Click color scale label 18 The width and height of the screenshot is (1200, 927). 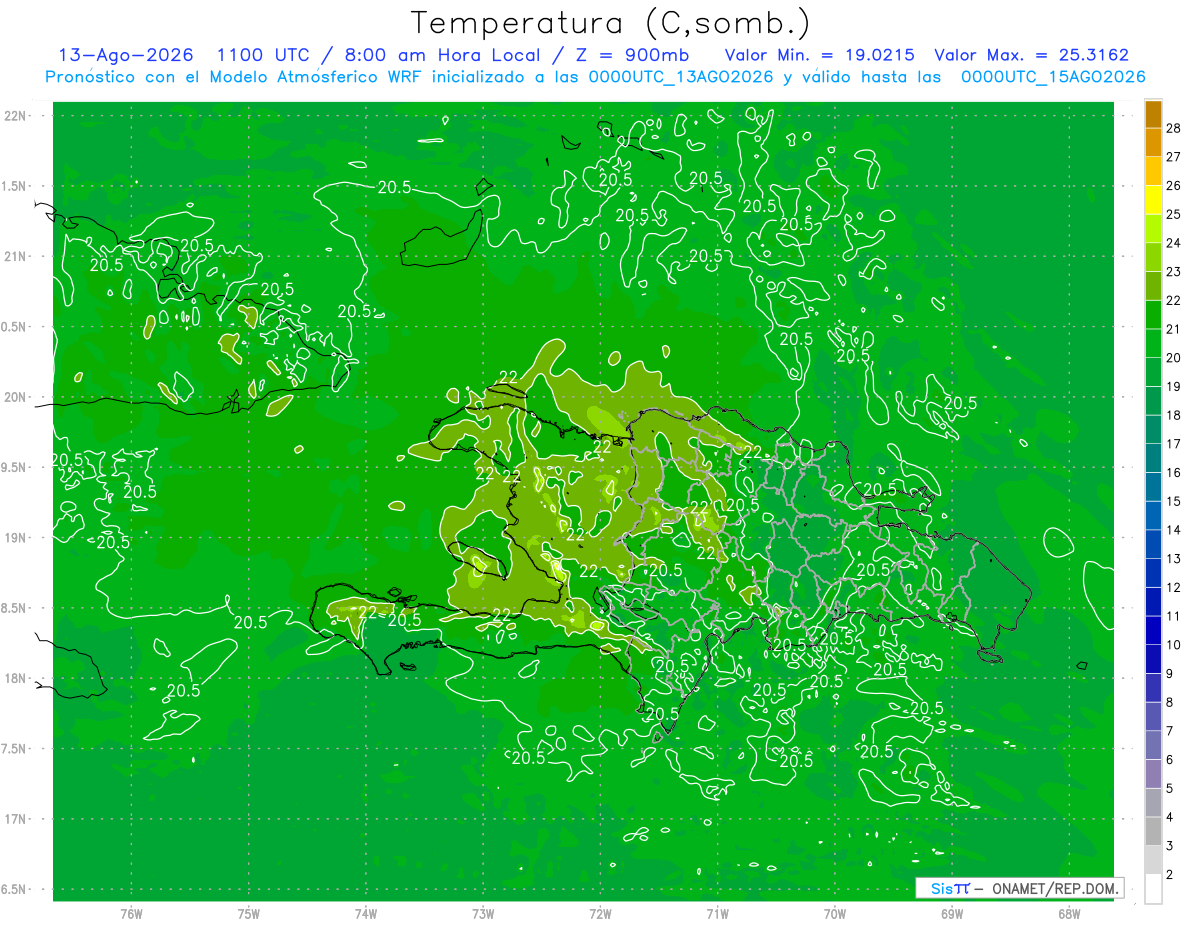coord(1175,415)
